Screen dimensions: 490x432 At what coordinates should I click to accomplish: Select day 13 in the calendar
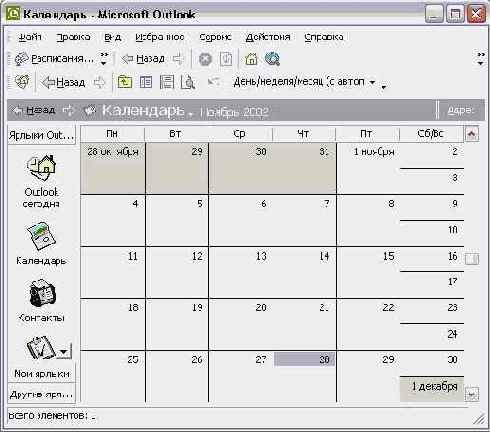tap(240, 273)
